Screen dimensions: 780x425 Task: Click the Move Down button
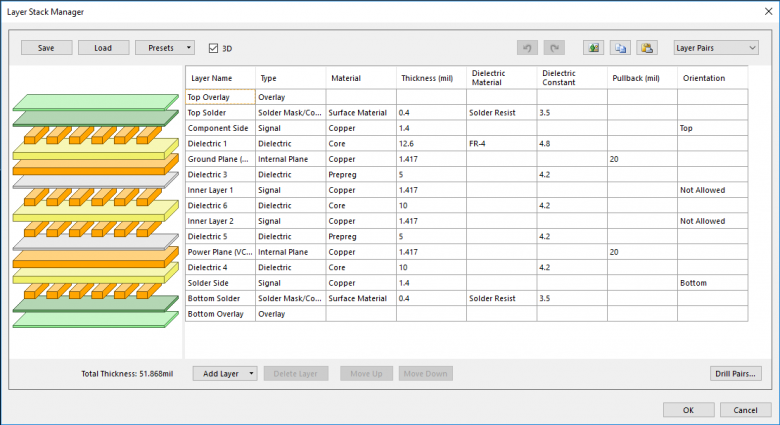pos(425,373)
